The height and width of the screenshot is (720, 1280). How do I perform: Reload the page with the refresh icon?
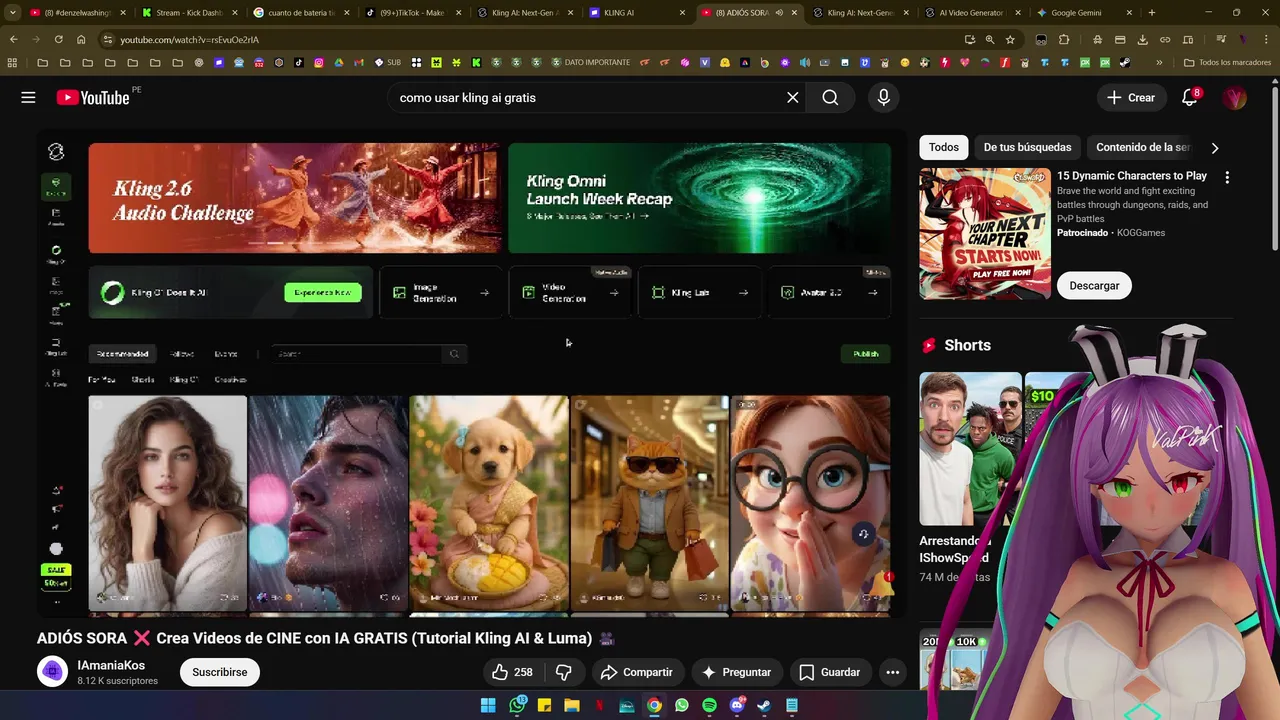click(x=58, y=39)
